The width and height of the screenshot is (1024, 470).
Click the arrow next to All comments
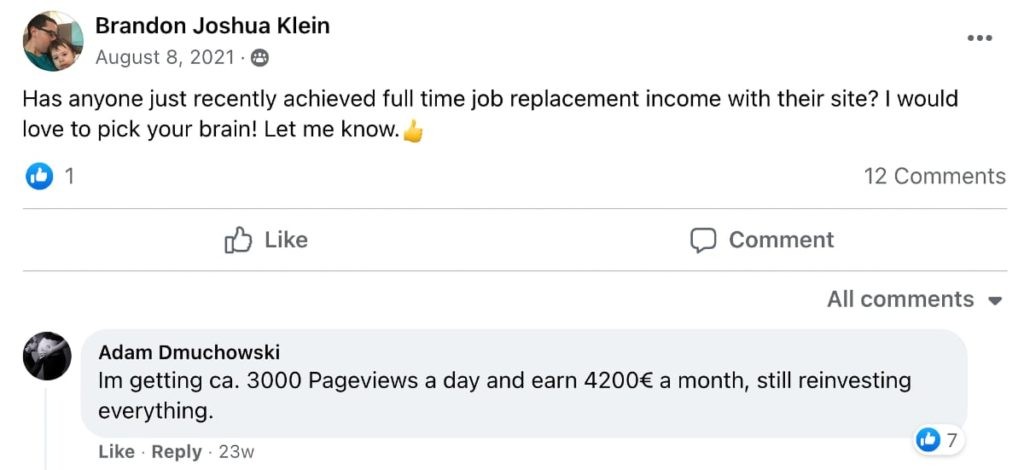[994, 301]
